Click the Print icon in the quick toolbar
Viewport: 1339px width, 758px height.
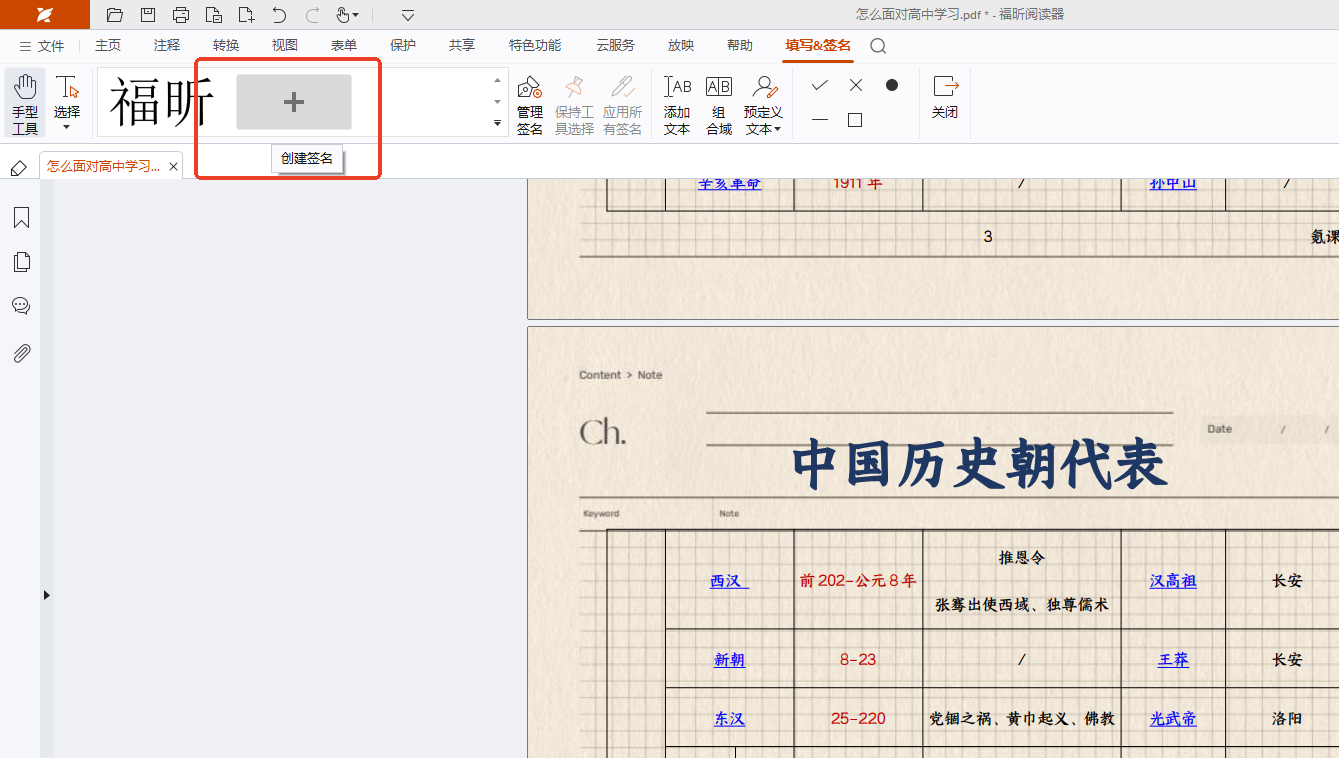(x=181, y=15)
